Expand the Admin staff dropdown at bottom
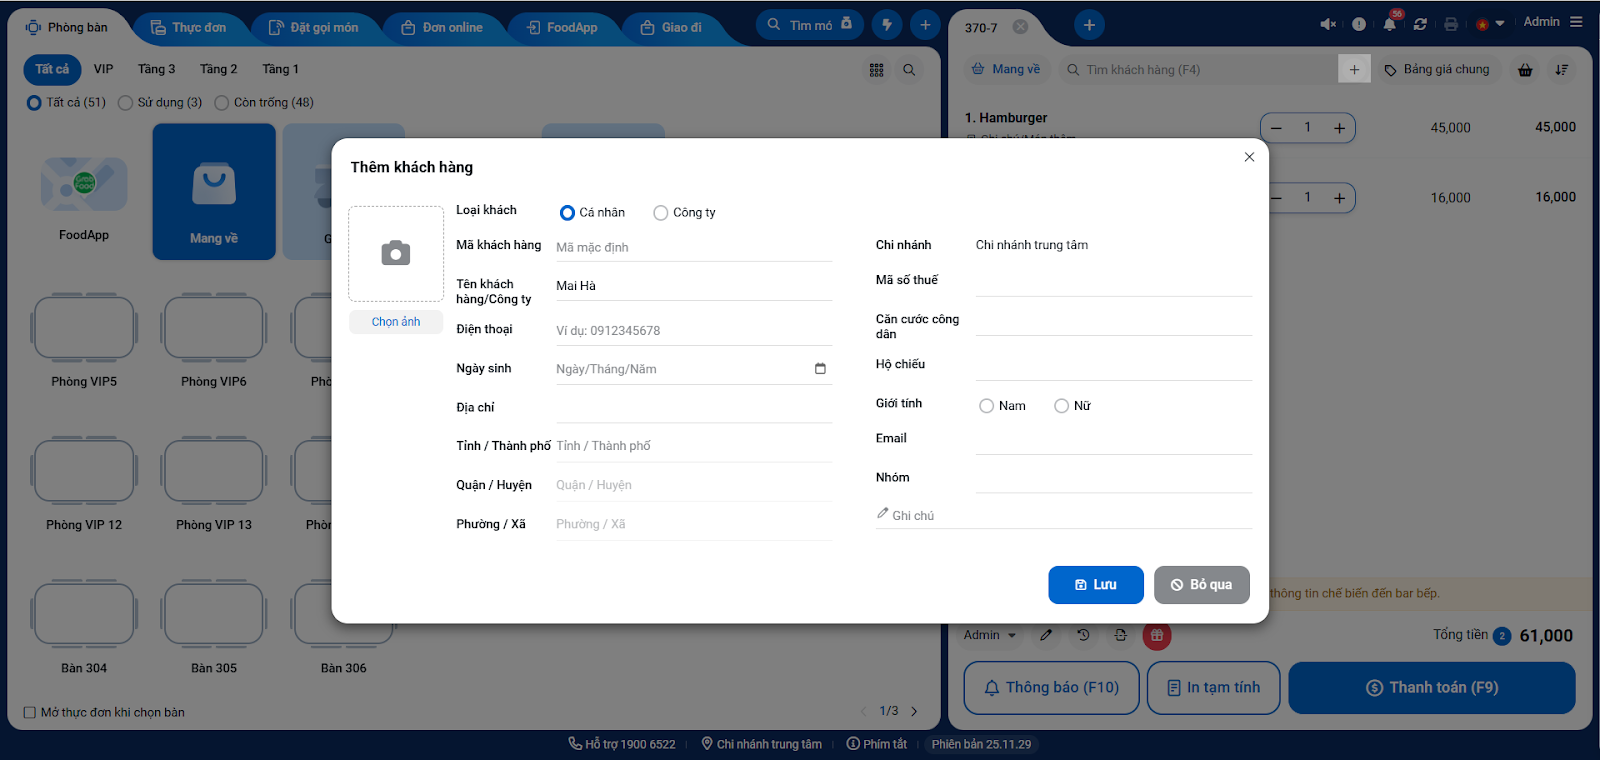Screen dimensions: 1600x760 tap(990, 635)
